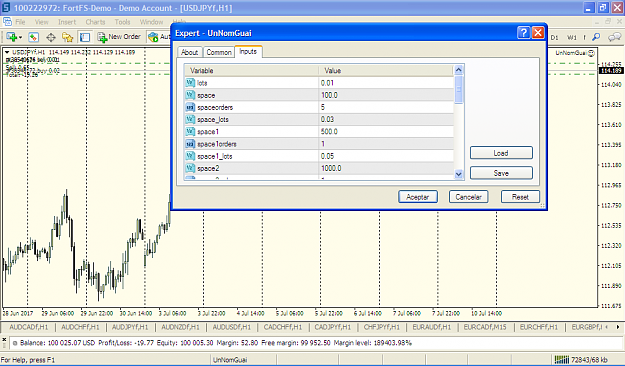Open the Tools menu
The height and width of the screenshot is (366, 625).
point(122,22)
